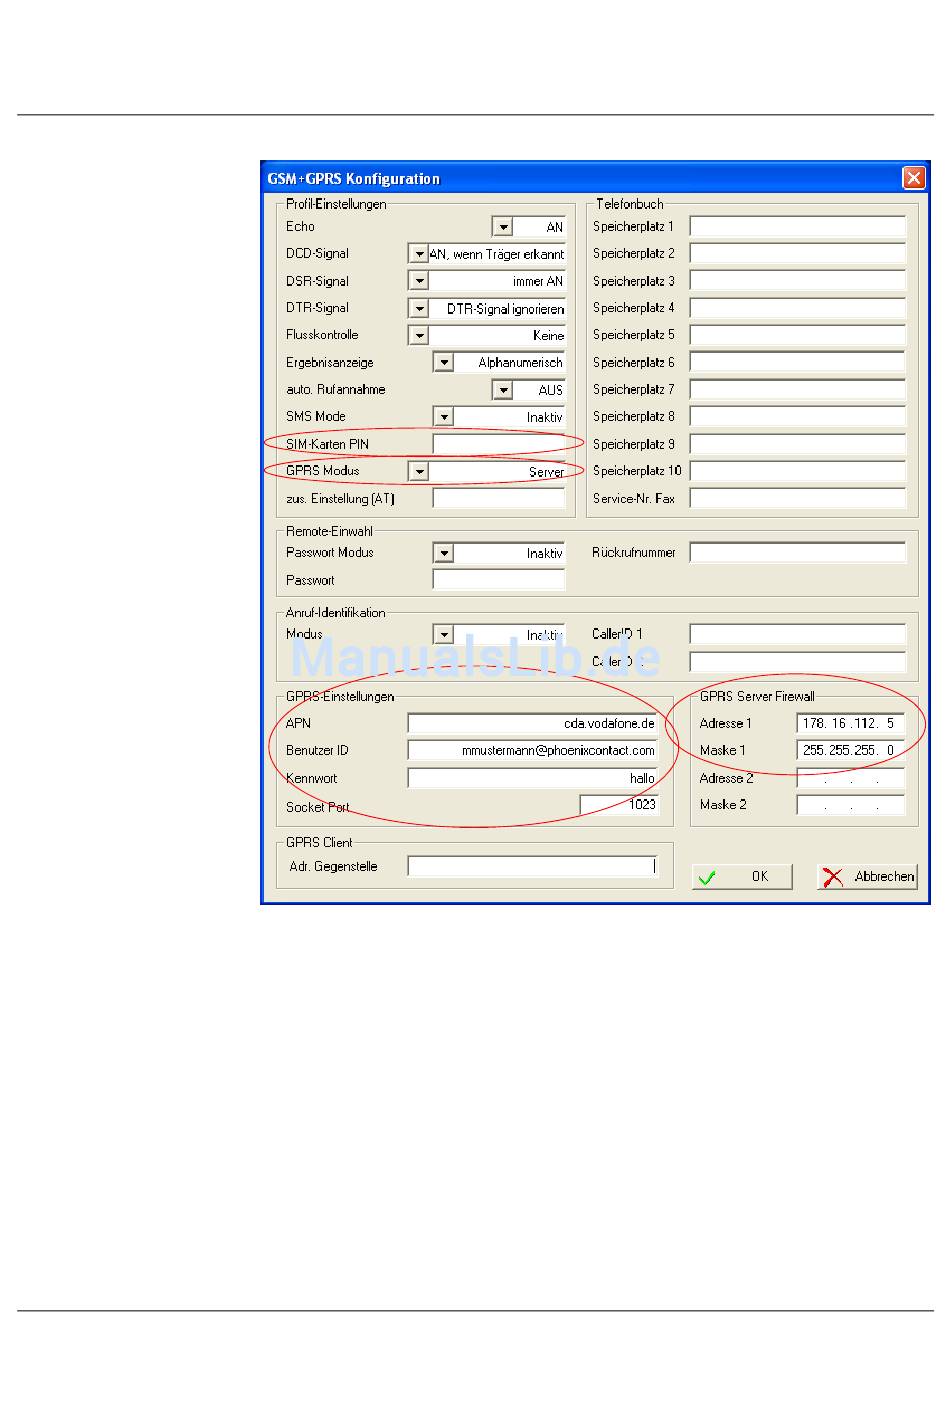Cancel with the Abbrechen button
Viewport: 950px width, 1420px height.
(867, 877)
